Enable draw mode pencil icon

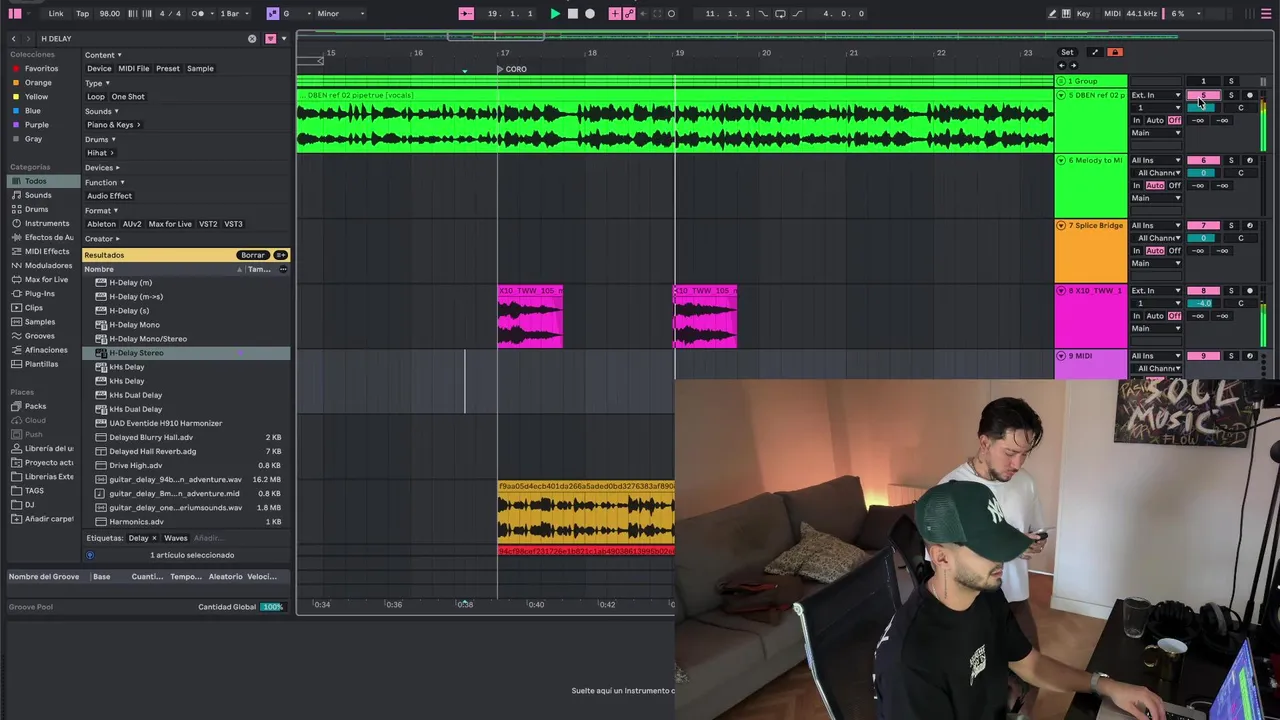1052,13
